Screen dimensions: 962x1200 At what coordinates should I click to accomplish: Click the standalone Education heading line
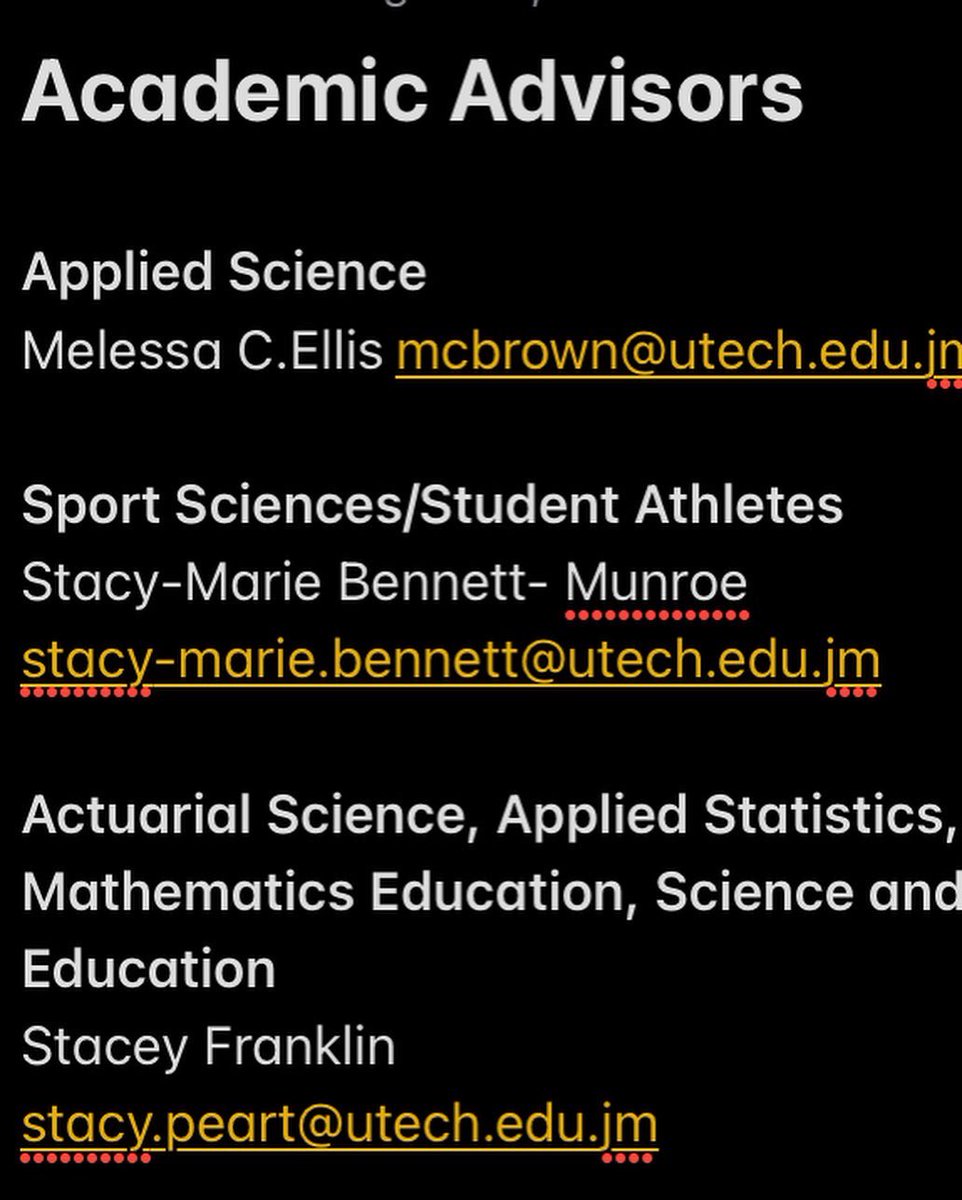148,970
